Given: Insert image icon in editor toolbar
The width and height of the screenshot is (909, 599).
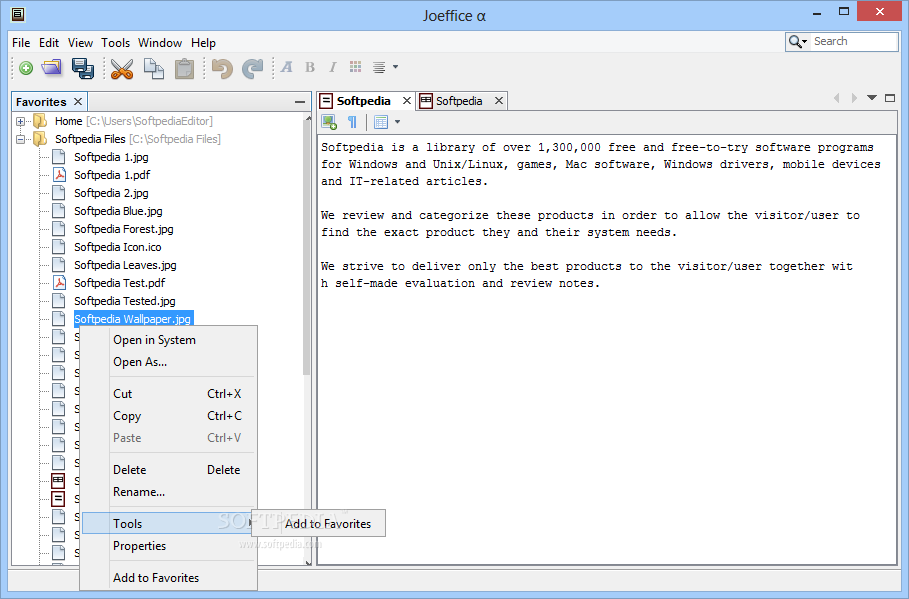Looking at the screenshot, I should (329, 122).
